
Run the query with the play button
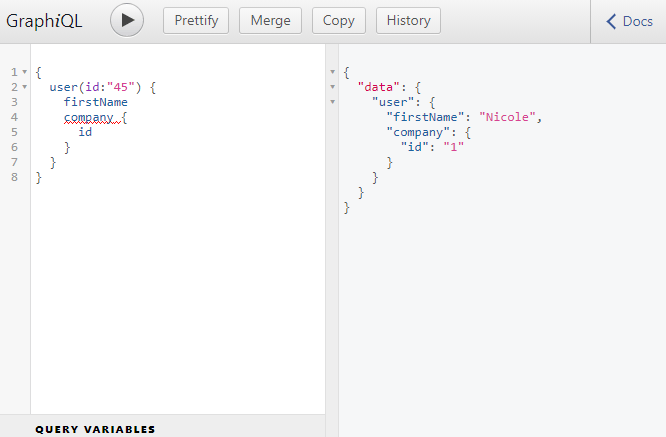click(x=127, y=21)
